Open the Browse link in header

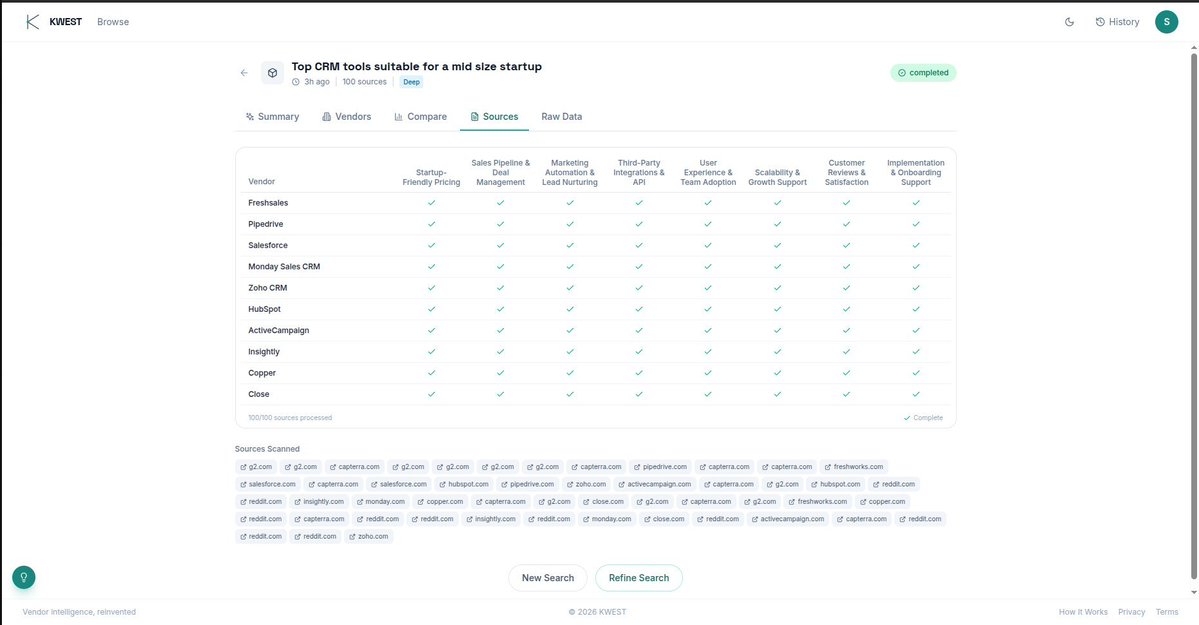[x=113, y=22]
